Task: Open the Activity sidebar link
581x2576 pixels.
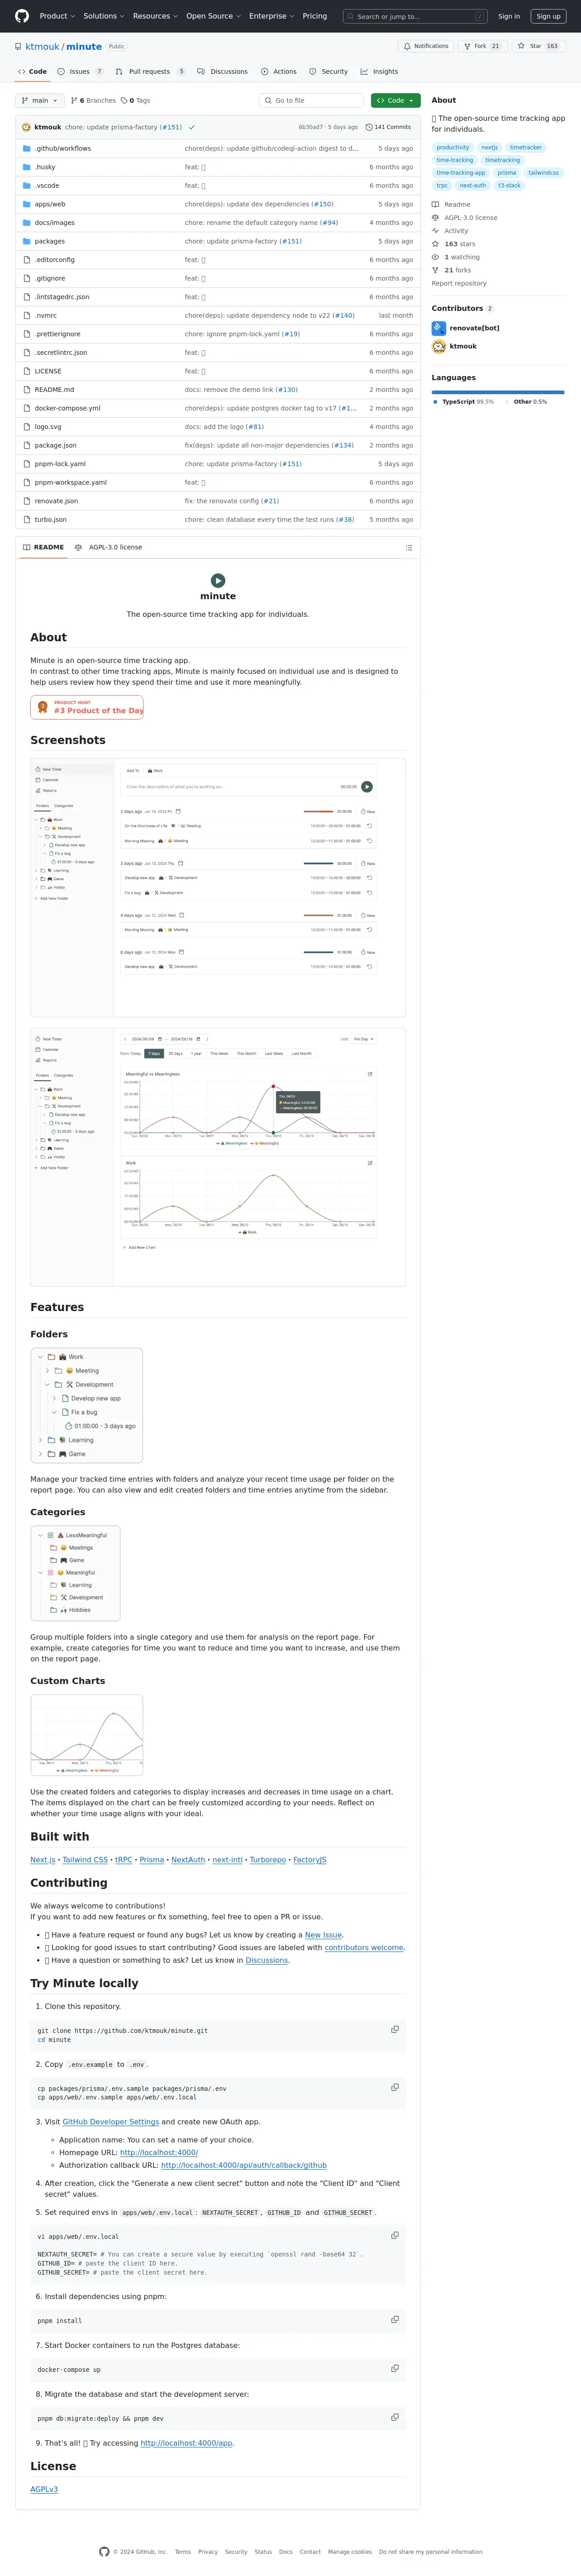Action: [450, 231]
